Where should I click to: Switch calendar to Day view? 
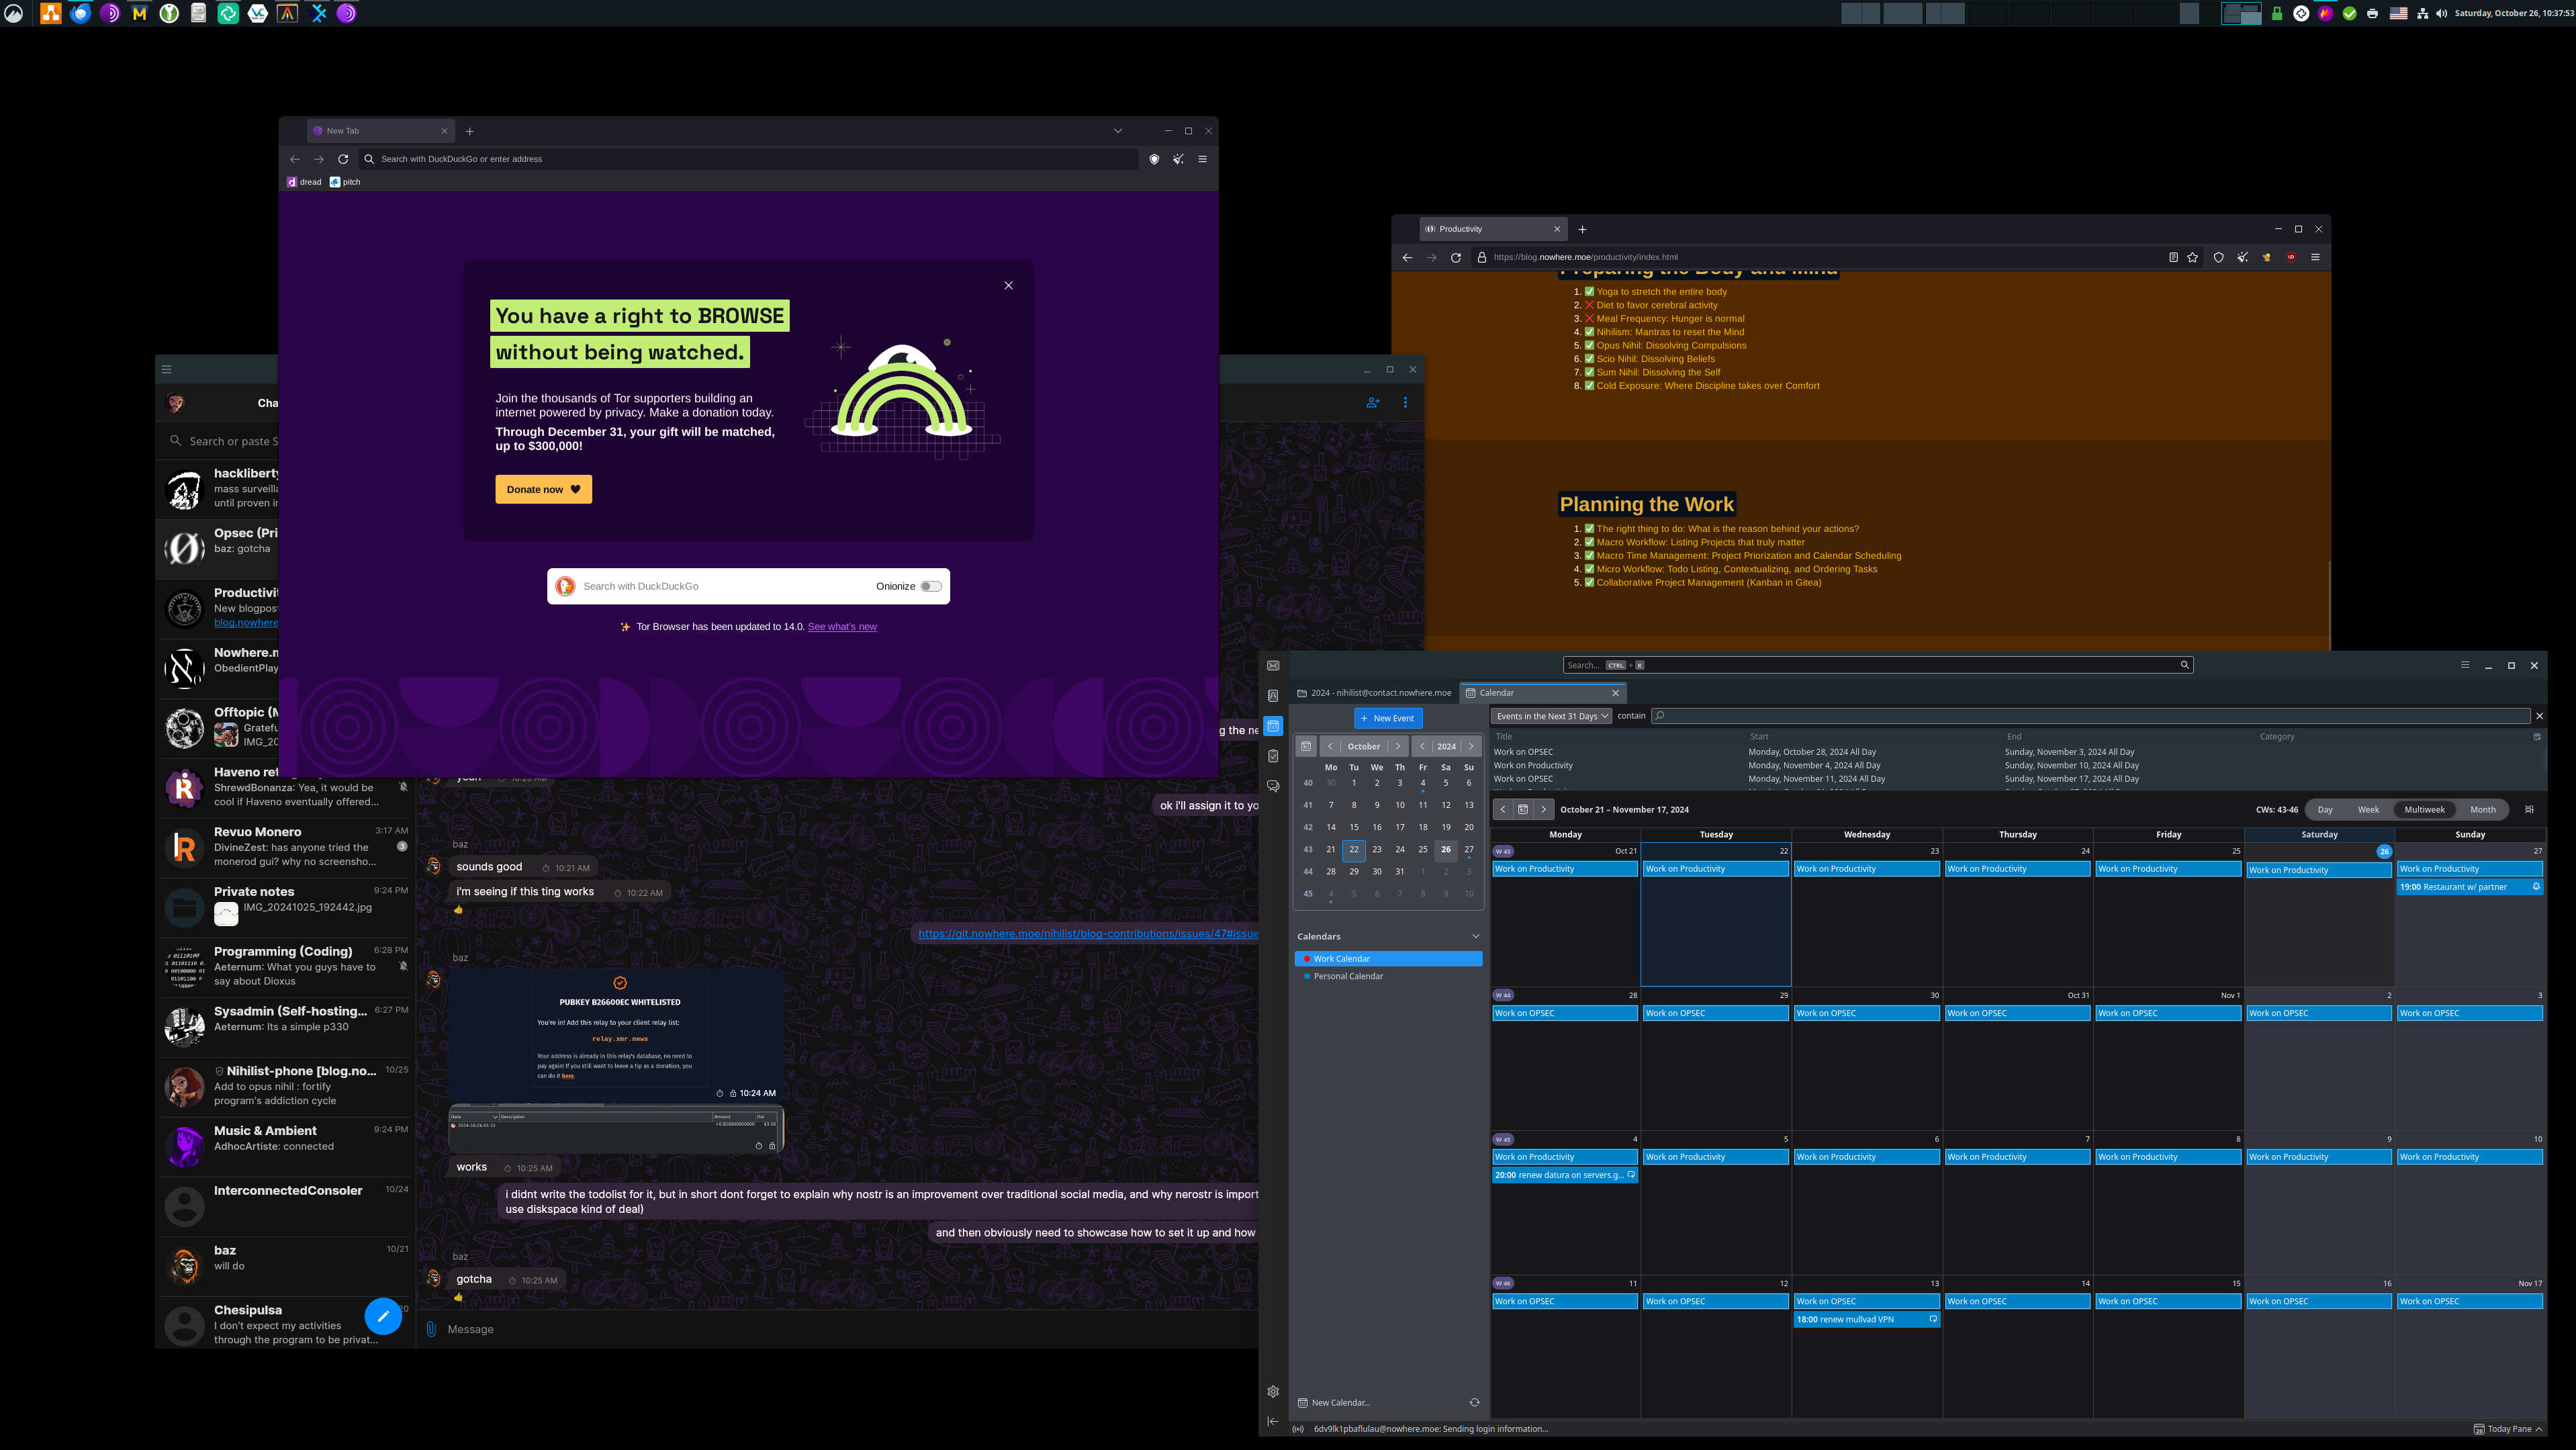[x=2325, y=810]
